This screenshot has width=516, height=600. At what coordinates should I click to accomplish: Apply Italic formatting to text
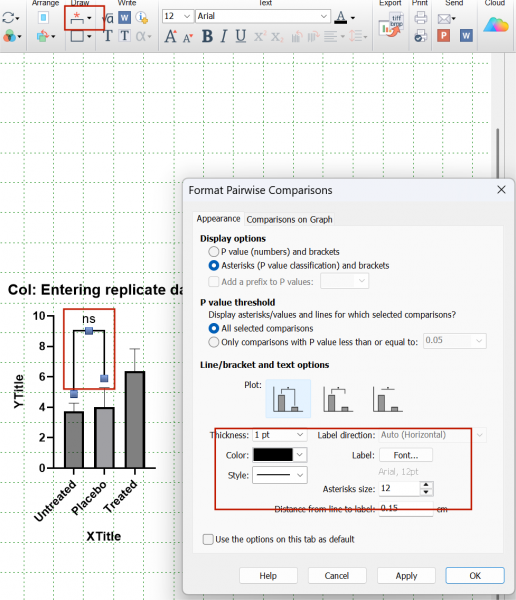point(224,36)
